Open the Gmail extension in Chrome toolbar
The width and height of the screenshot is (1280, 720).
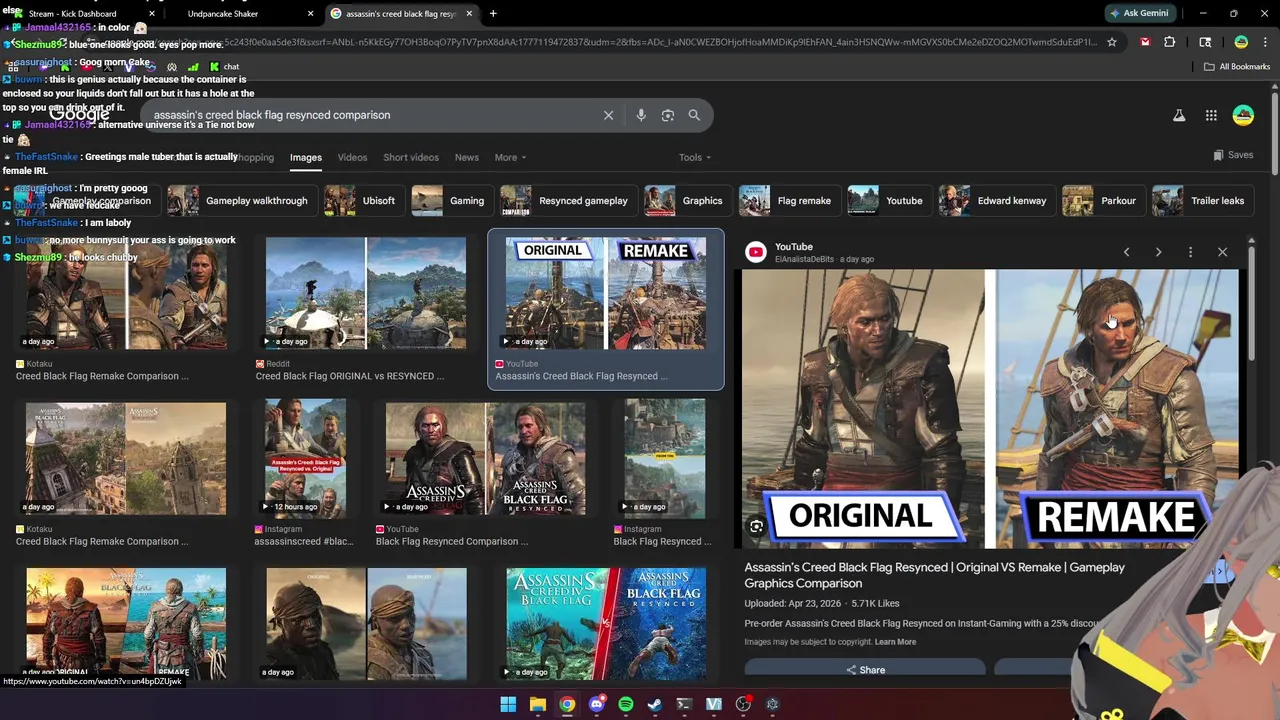pyautogui.click(x=1145, y=42)
